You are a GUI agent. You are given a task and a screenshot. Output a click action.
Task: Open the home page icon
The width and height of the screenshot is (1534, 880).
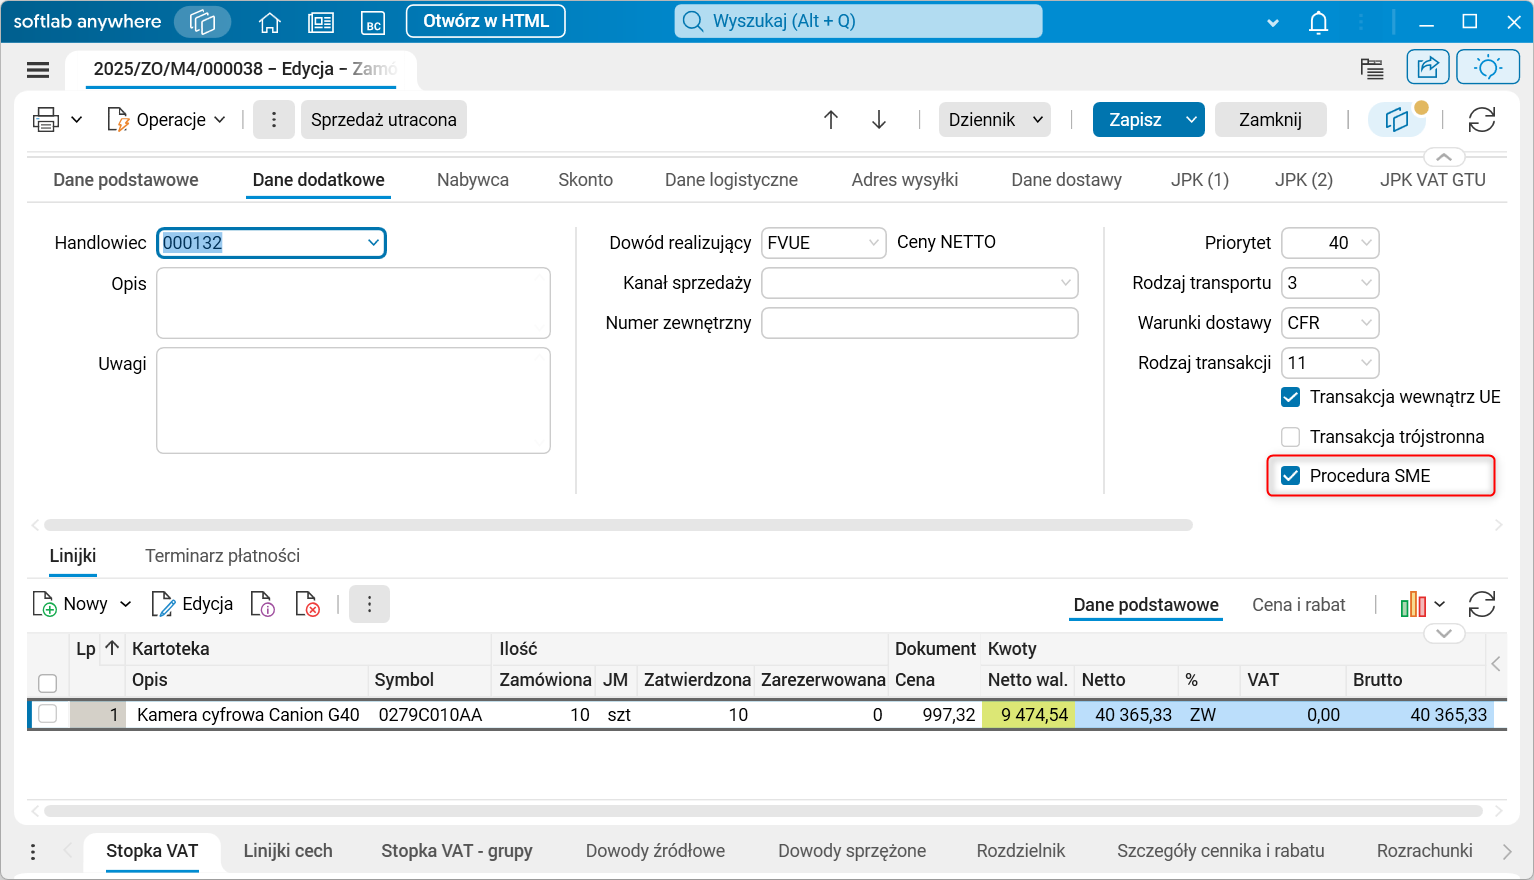coord(269,22)
